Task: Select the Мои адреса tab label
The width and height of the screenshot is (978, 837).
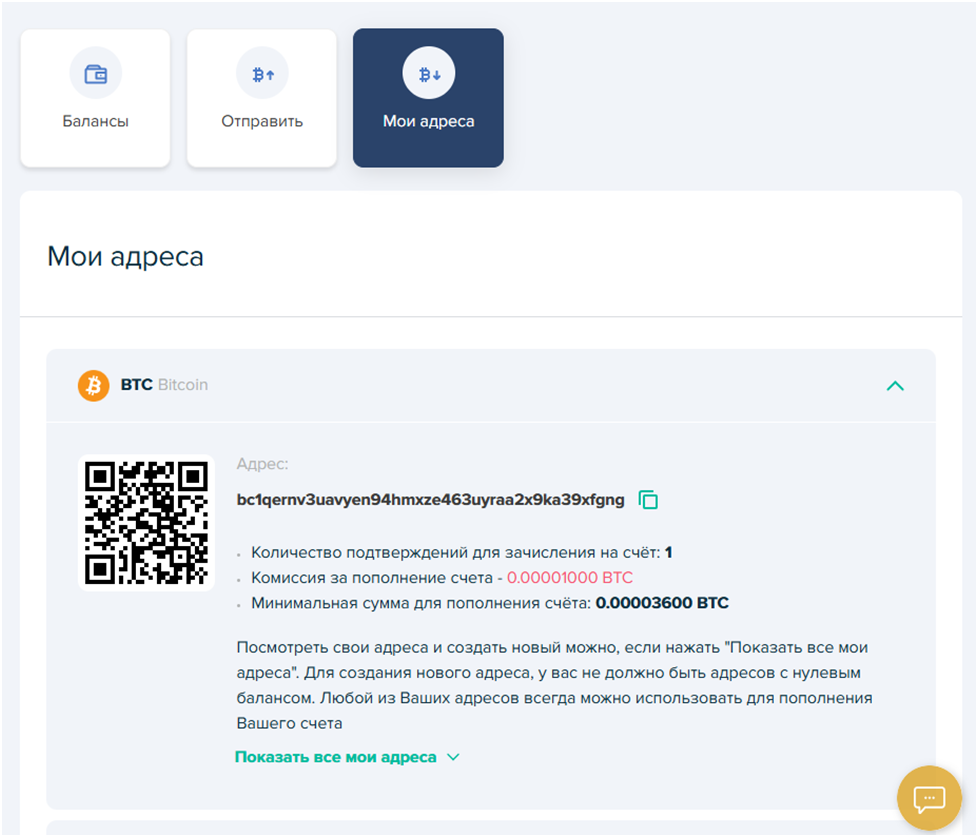Action: [x=428, y=122]
